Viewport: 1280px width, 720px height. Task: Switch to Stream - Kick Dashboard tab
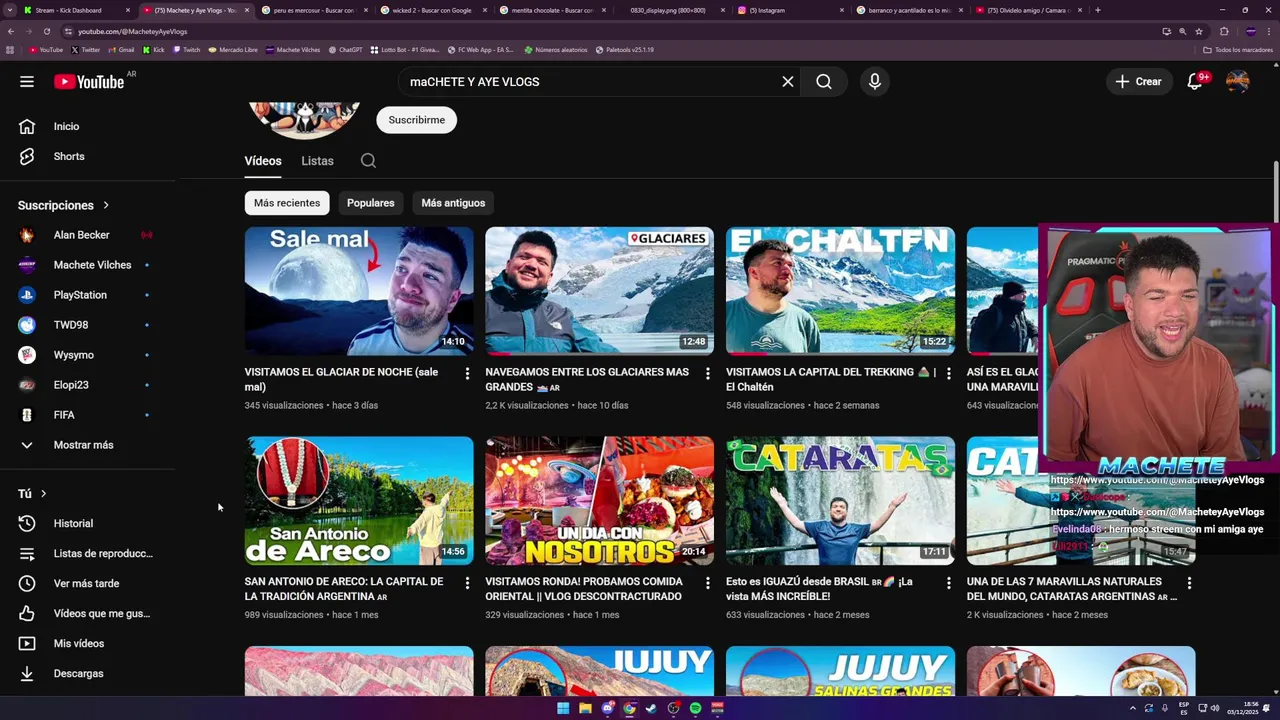[78, 10]
